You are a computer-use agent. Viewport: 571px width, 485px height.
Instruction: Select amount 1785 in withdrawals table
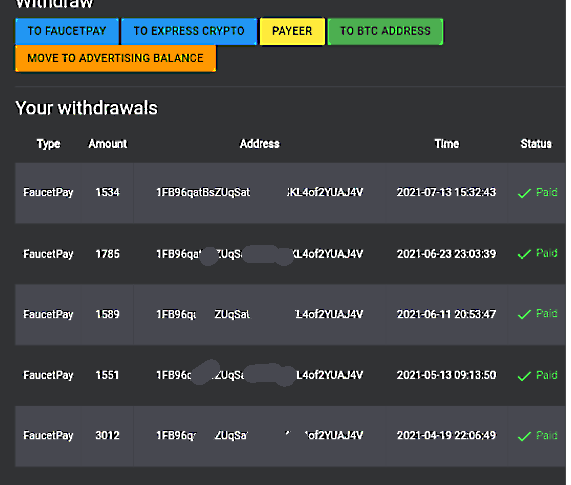click(x=107, y=254)
